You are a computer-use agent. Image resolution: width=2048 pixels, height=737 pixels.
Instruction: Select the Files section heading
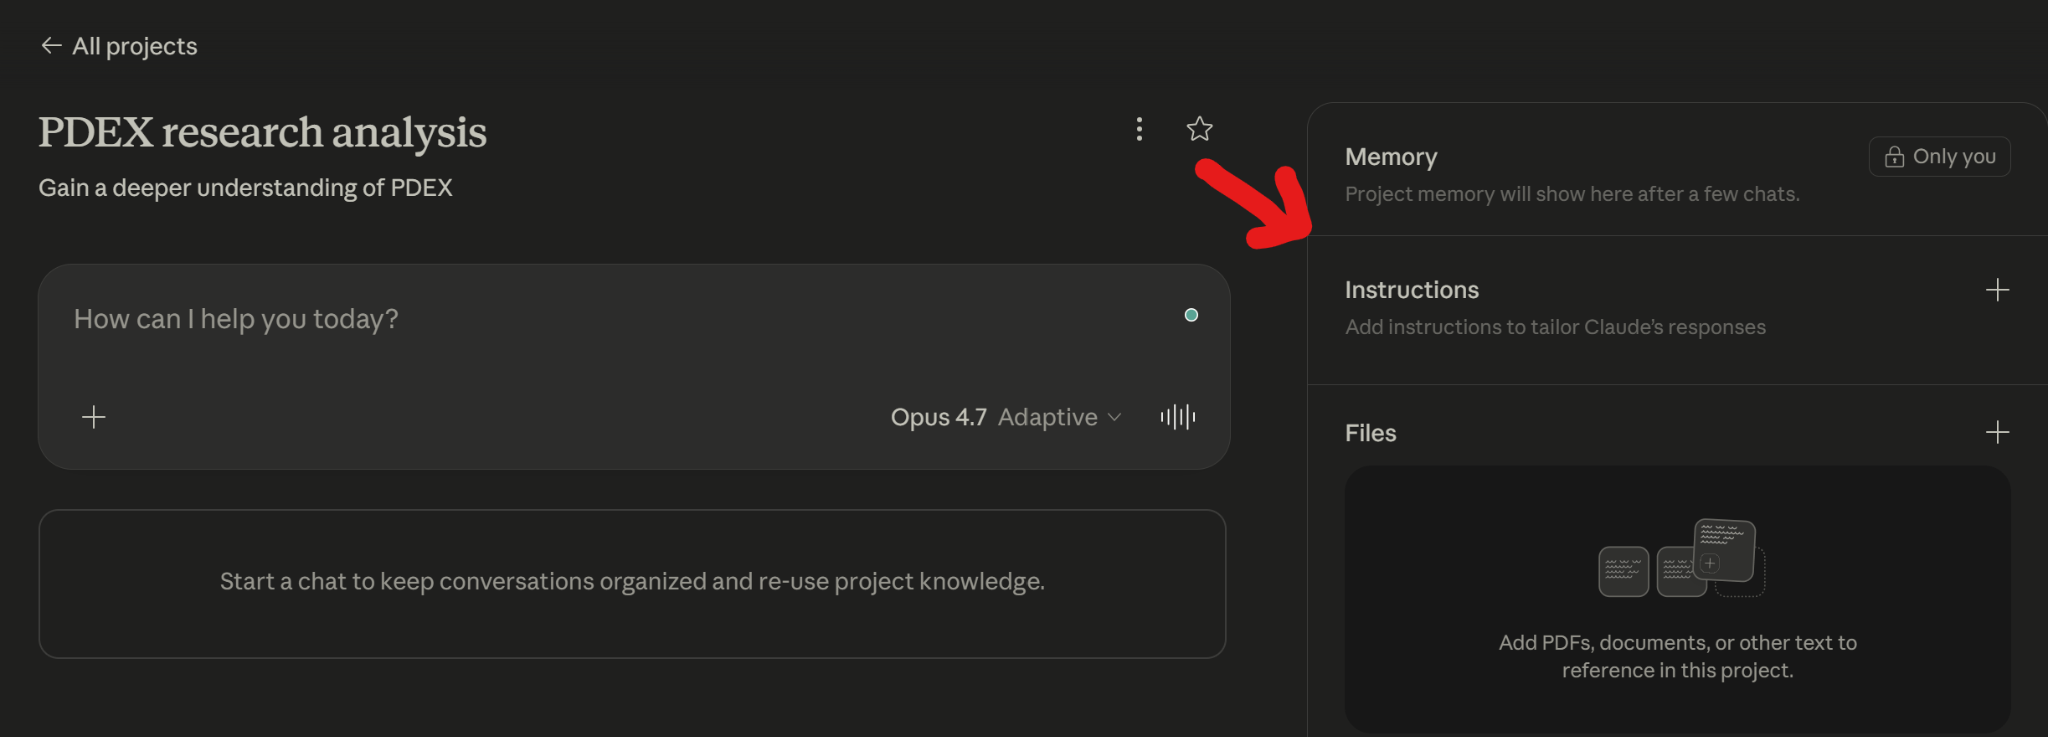(1370, 433)
